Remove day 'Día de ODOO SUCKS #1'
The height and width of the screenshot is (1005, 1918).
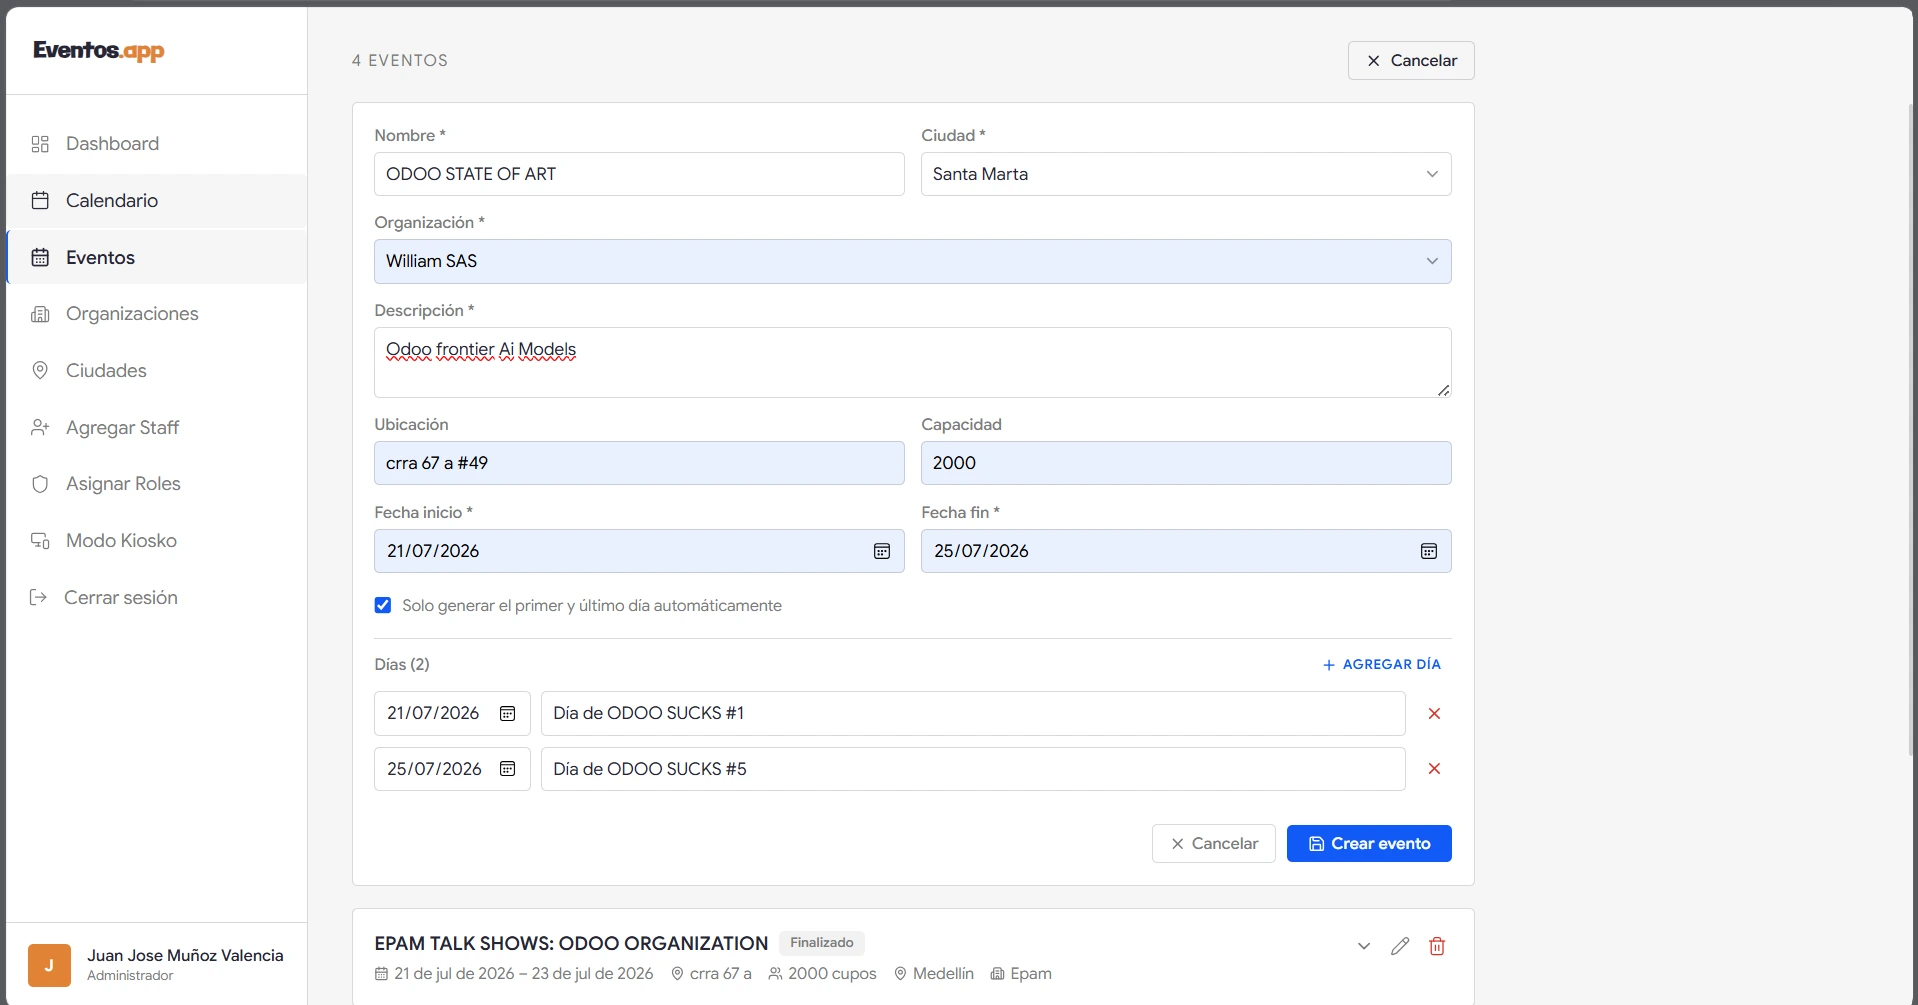[1434, 714]
